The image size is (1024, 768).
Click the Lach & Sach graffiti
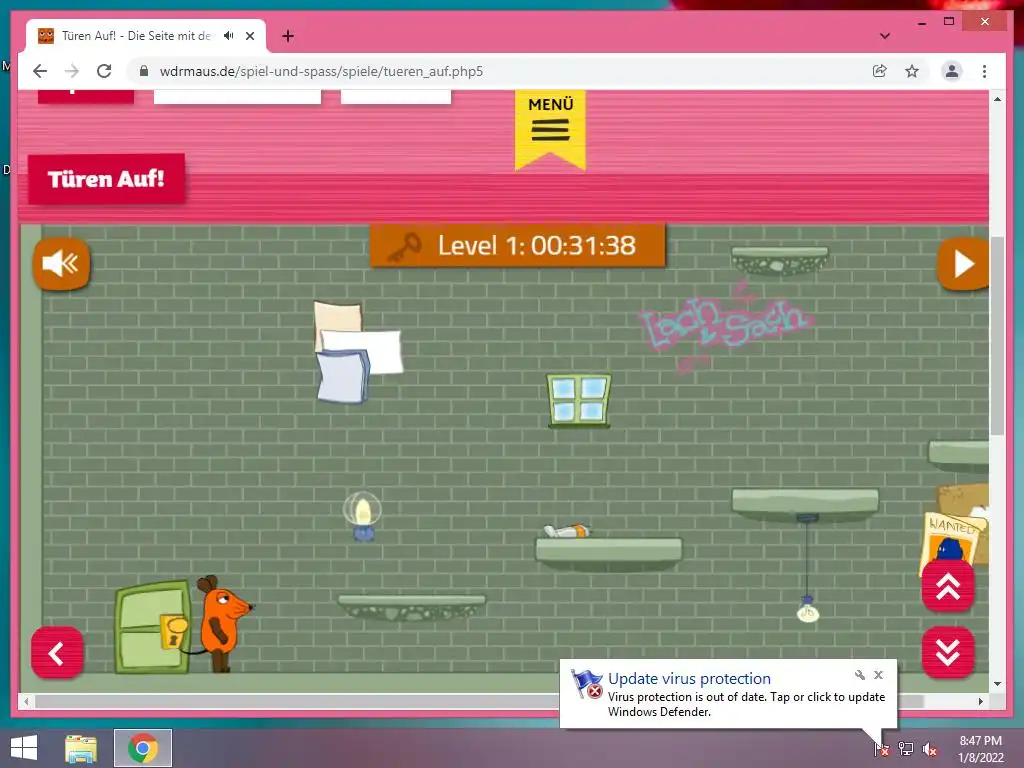click(x=725, y=325)
